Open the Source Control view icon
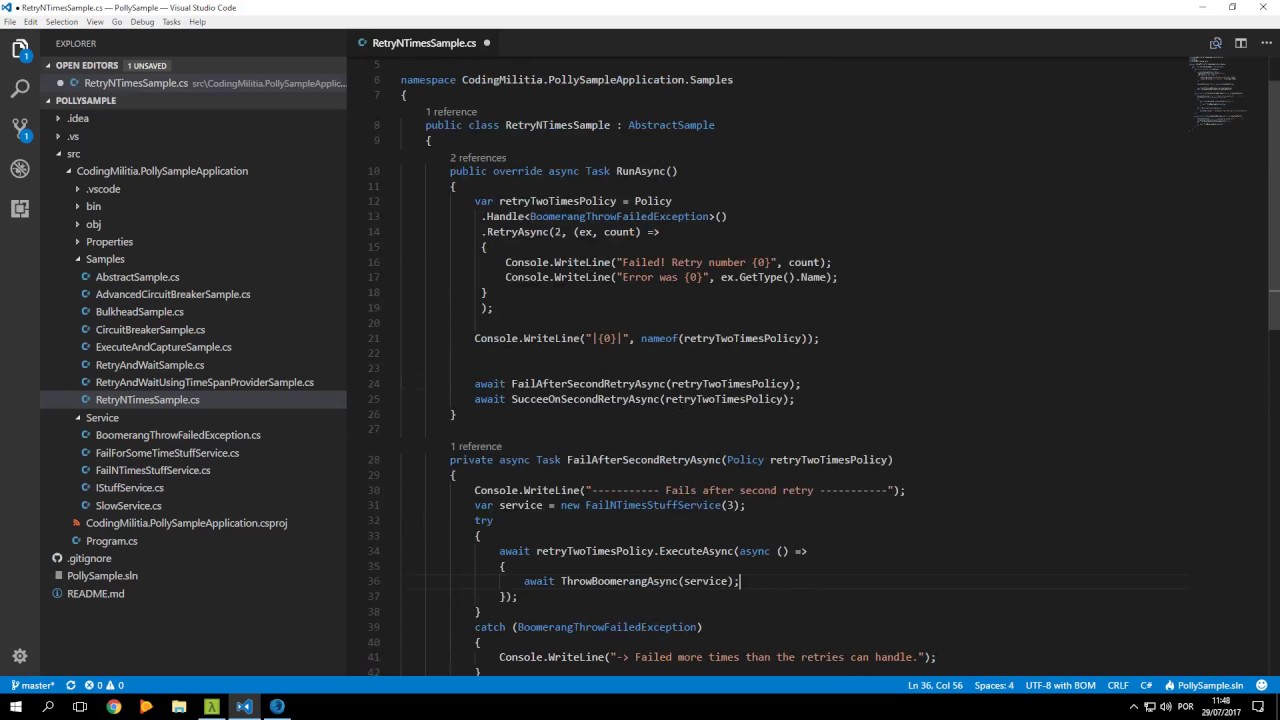Screen dimensions: 1280x720 [x=20, y=129]
